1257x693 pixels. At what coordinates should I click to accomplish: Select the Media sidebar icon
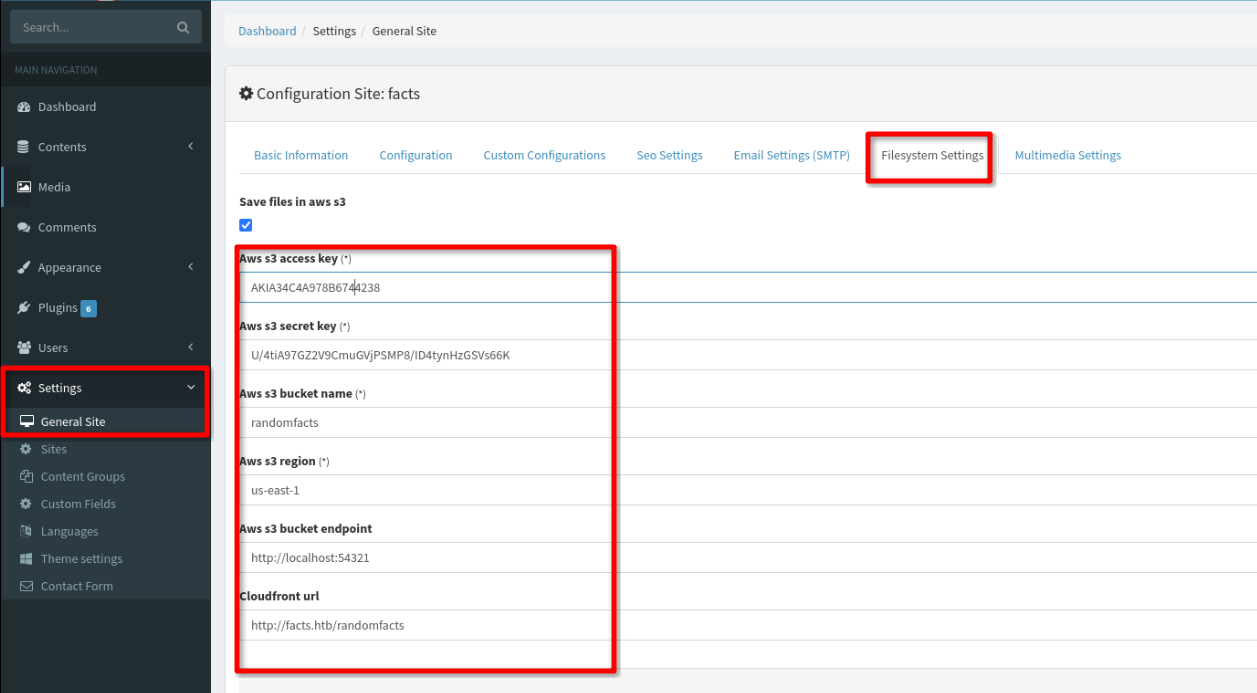tap(24, 187)
